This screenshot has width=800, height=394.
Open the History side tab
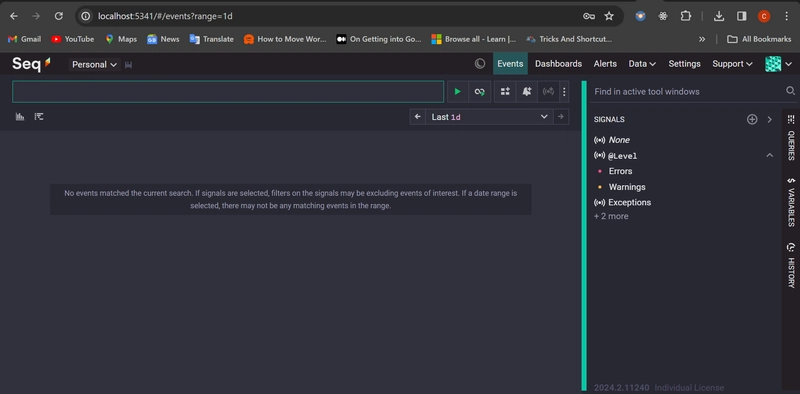click(791, 265)
